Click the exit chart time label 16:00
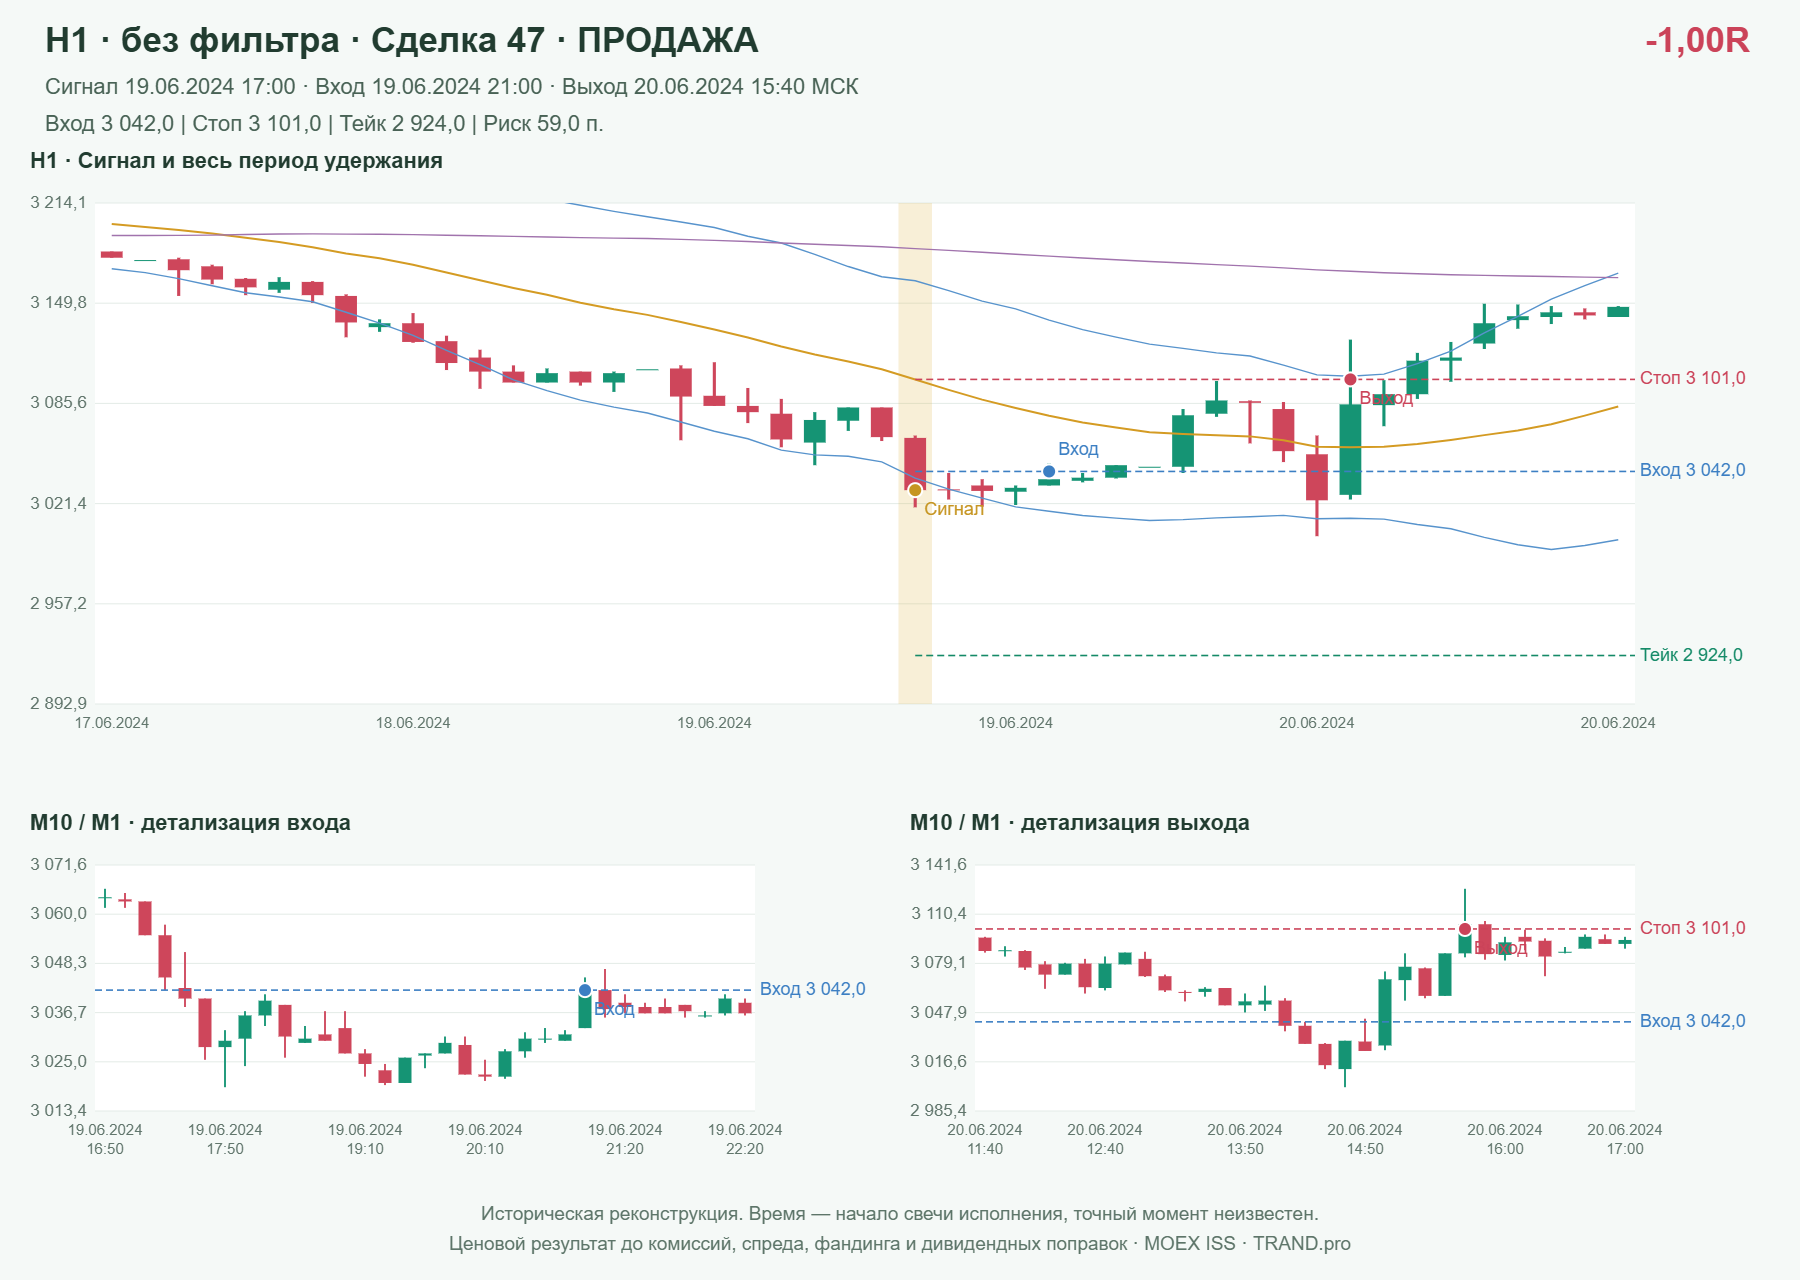The height and width of the screenshot is (1280, 1800). pos(1505,1149)
